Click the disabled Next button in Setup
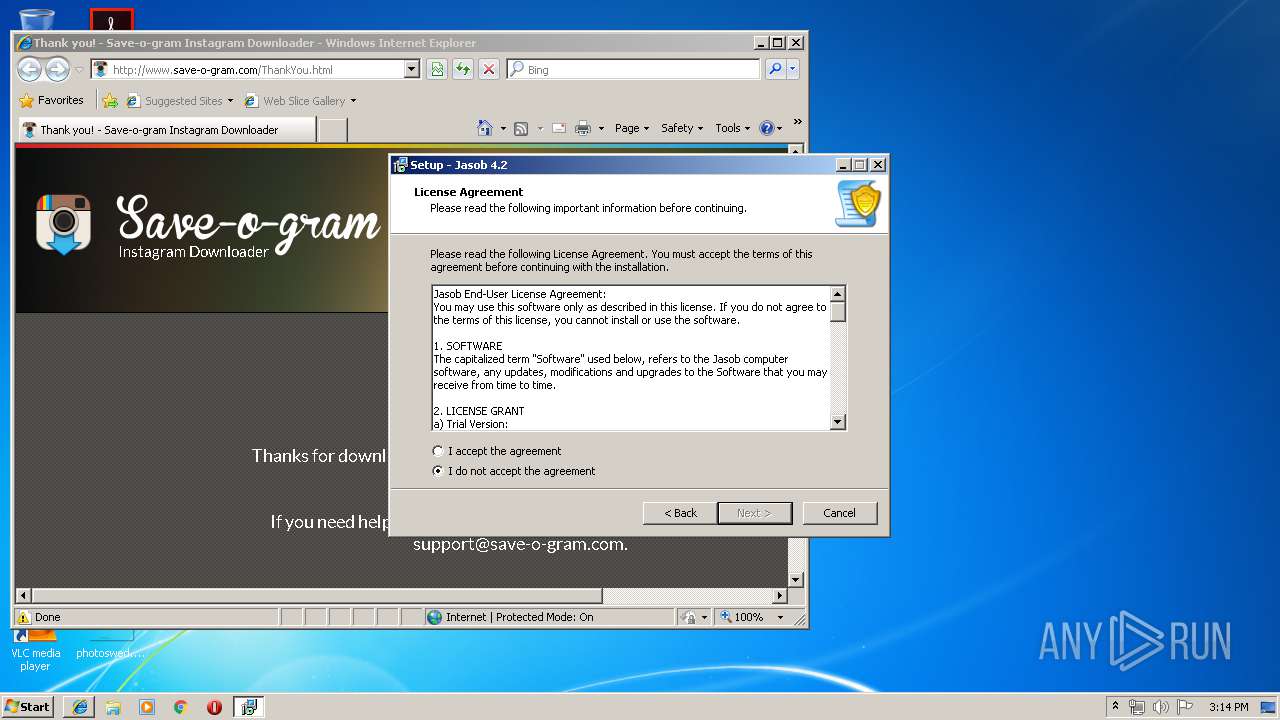 coord(754,513)
